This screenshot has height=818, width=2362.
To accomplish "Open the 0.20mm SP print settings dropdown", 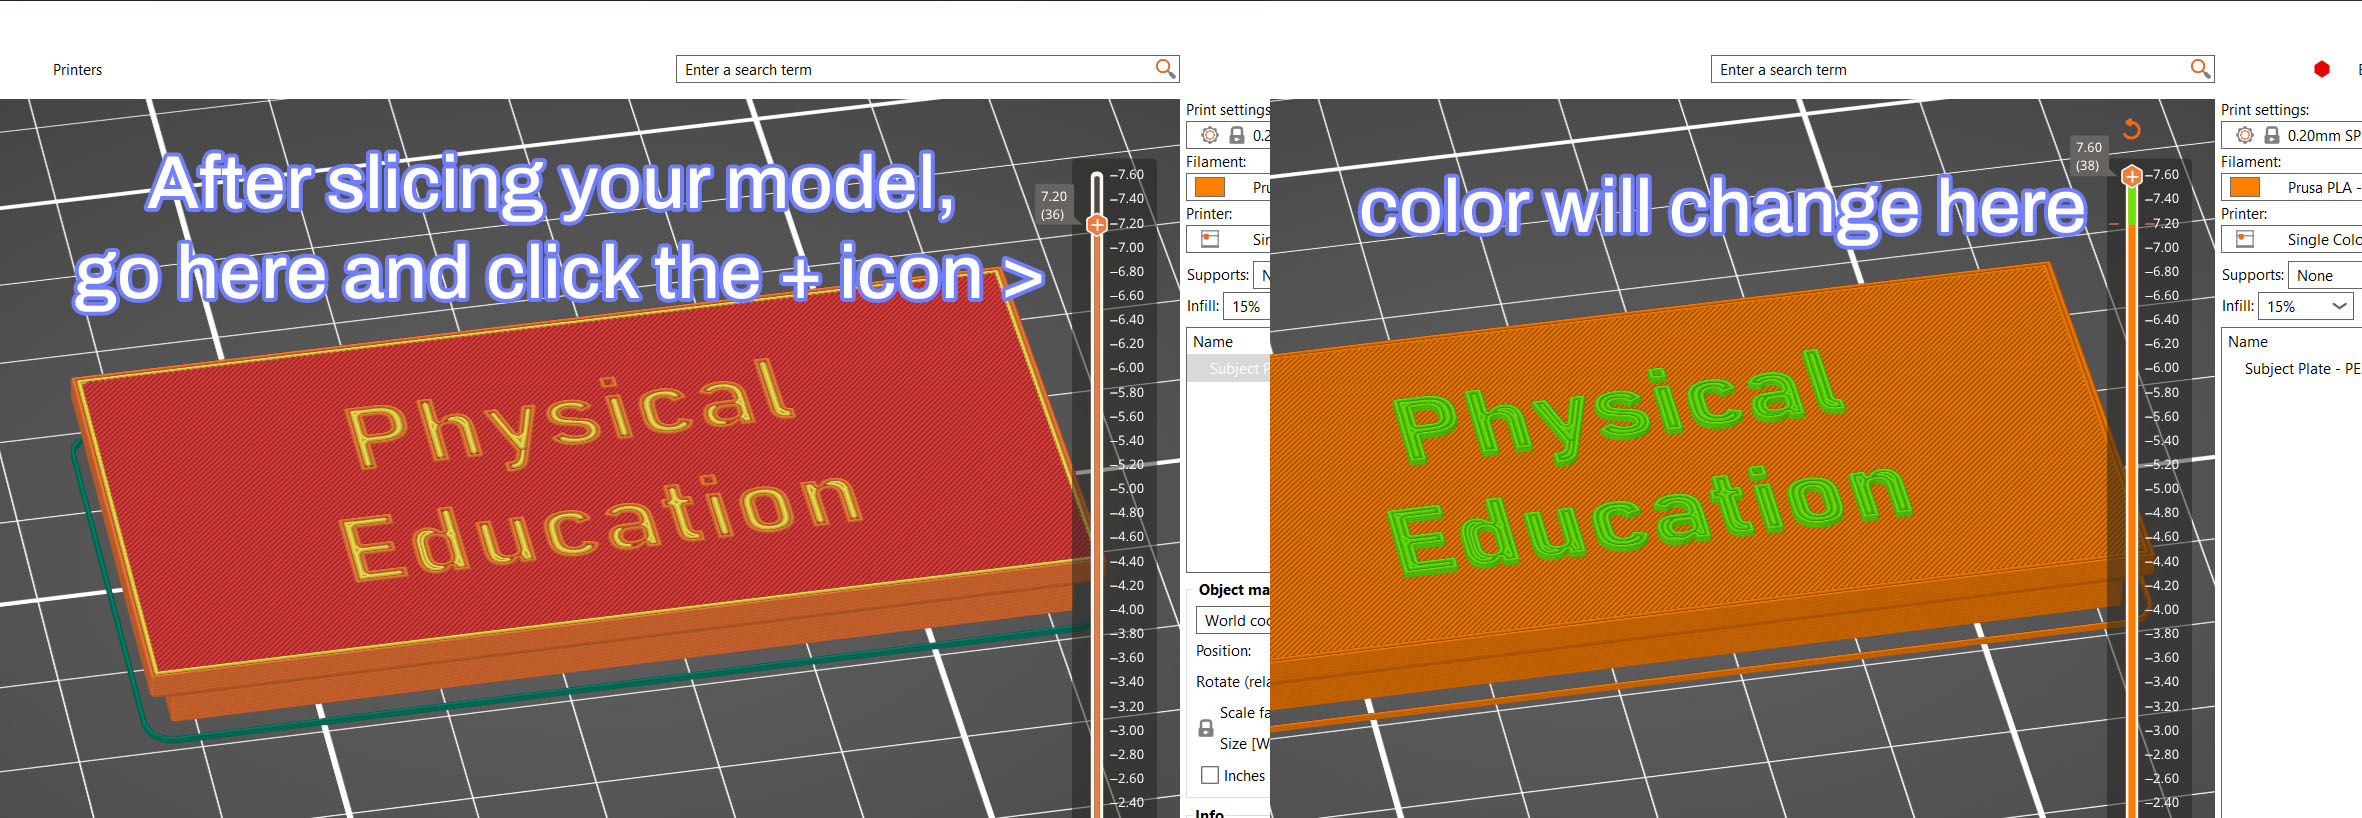I will point(2292,135).
